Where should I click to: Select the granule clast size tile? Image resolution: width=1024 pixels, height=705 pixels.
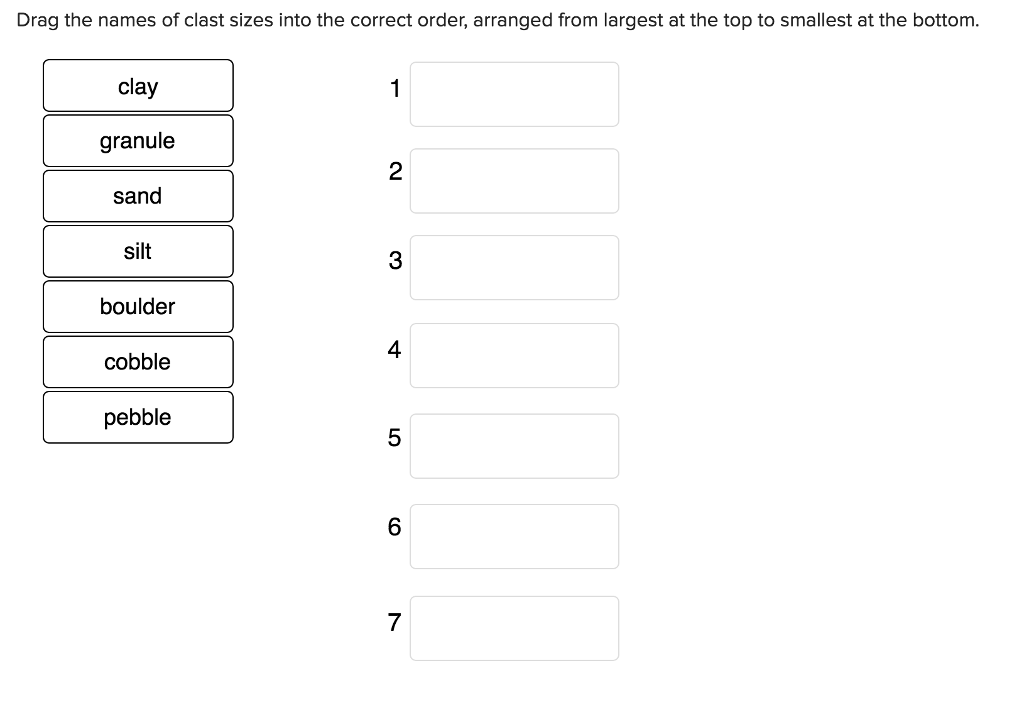[138, 141]
